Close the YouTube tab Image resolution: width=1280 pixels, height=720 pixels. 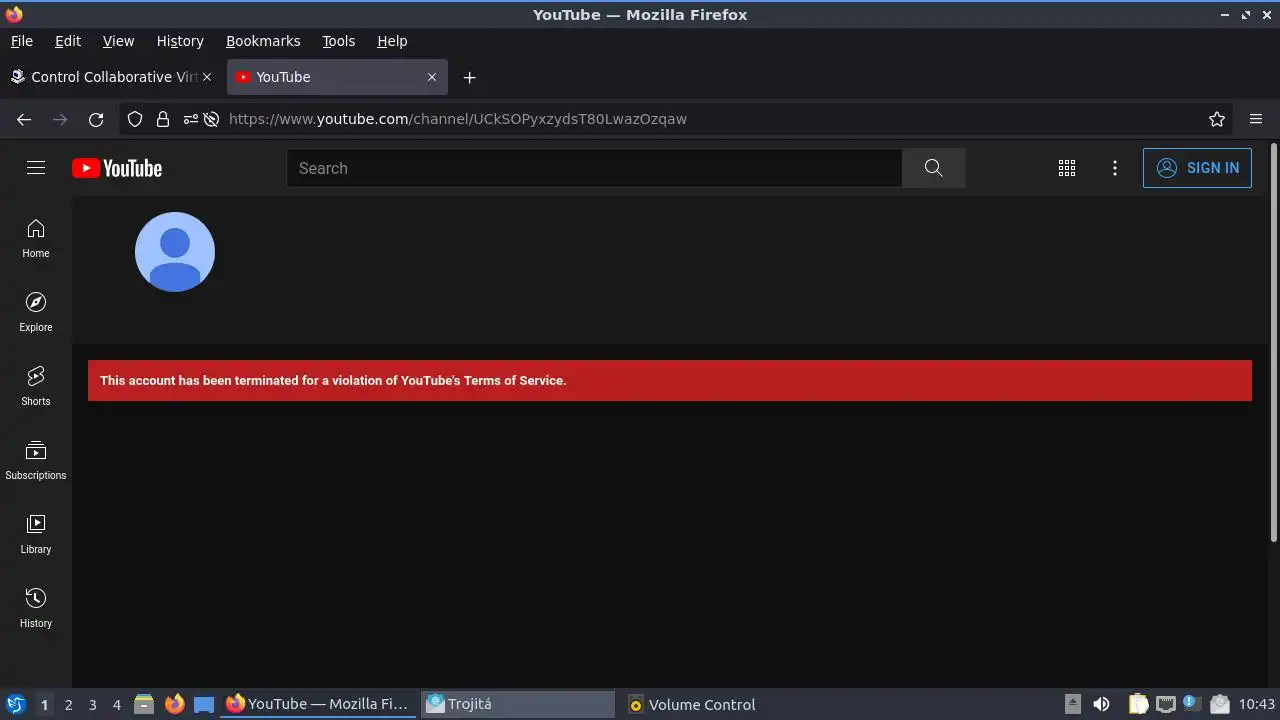pos(432,77)
